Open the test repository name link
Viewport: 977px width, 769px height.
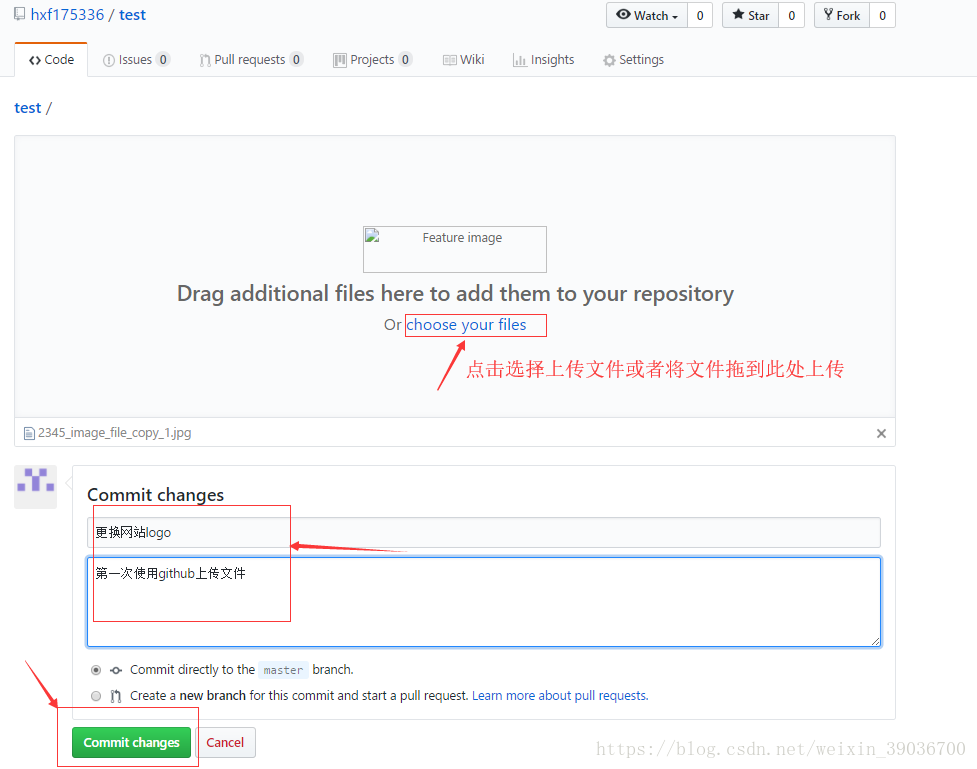point(132,15)
